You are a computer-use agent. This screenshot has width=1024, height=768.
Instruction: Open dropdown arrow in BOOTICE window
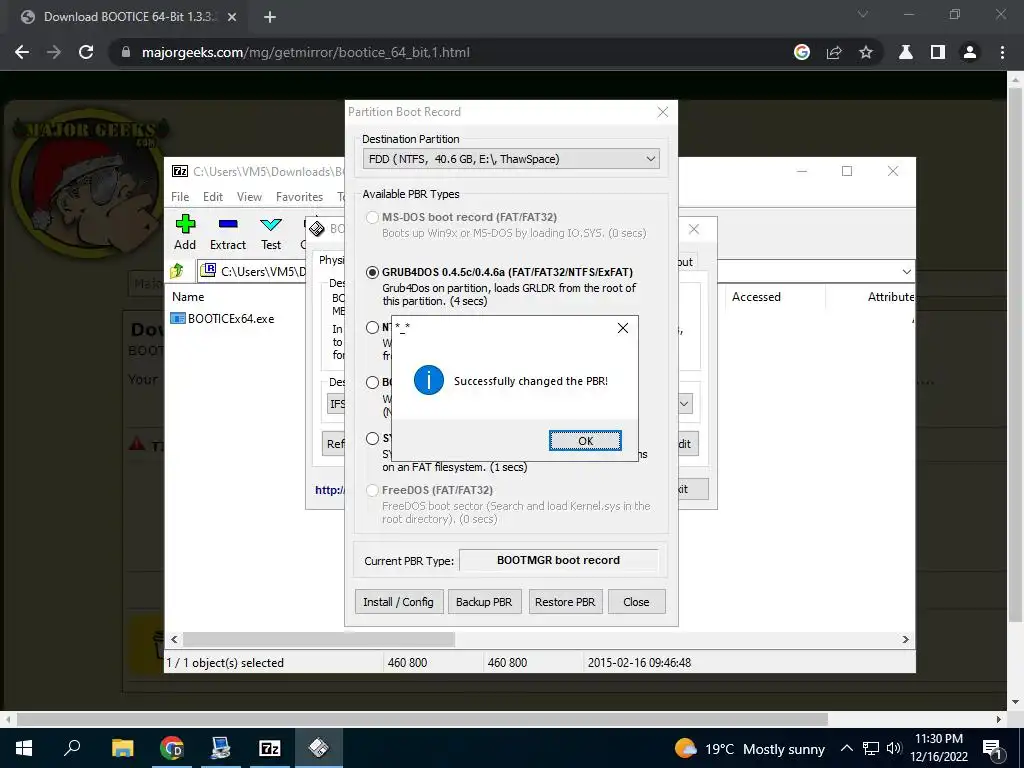[x=684, y=404]
